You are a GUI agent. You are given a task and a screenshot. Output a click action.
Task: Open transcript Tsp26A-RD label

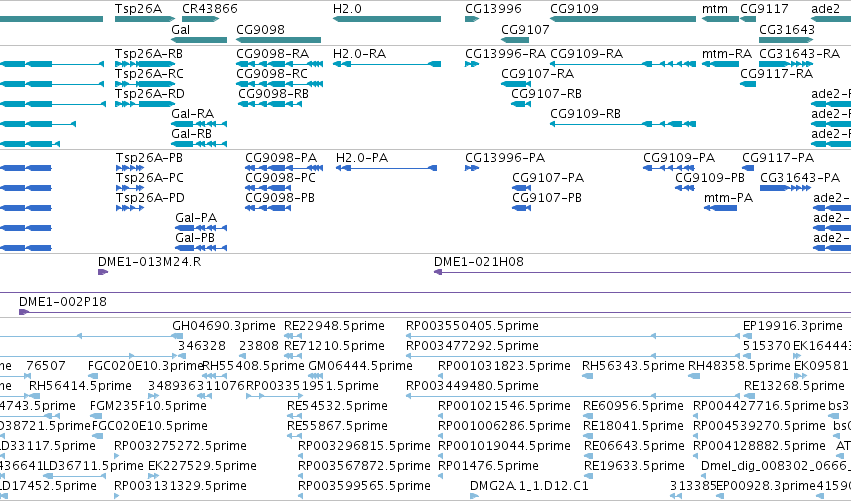(x=150, y=94)
